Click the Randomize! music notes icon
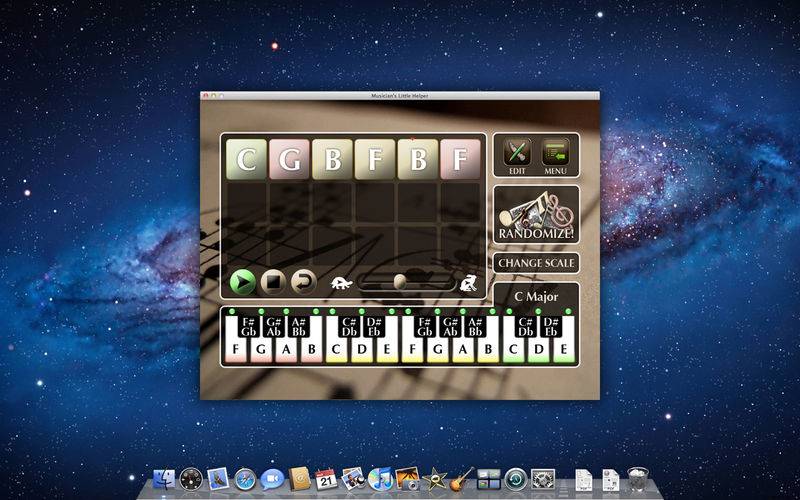The image size is (800, 500). 536,214
